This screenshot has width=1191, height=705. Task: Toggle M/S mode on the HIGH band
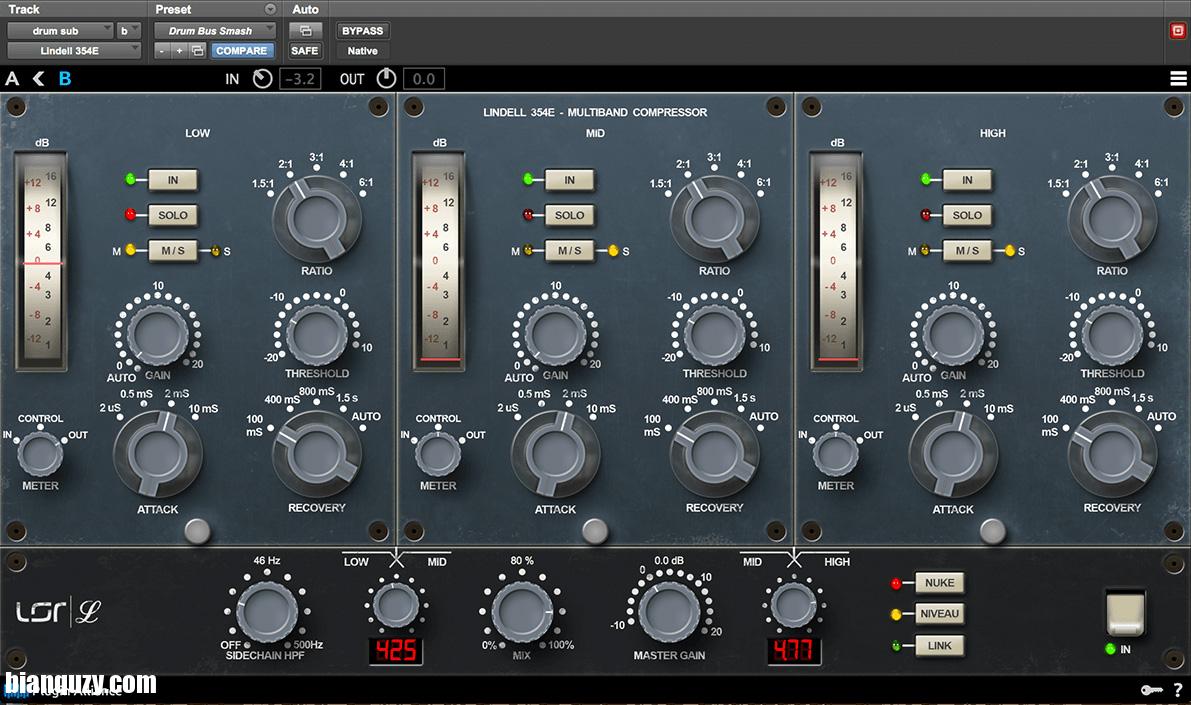(x=965, y=250)
